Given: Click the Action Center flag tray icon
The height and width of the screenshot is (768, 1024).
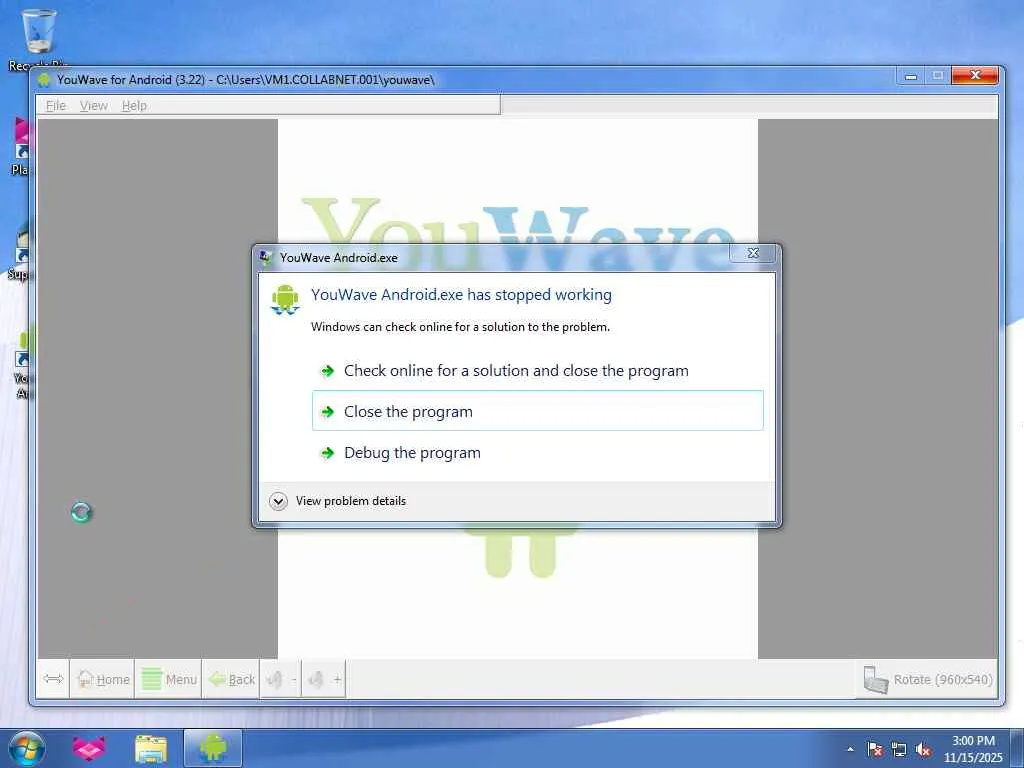Looking at the screenshot, I should pos(874,749).
